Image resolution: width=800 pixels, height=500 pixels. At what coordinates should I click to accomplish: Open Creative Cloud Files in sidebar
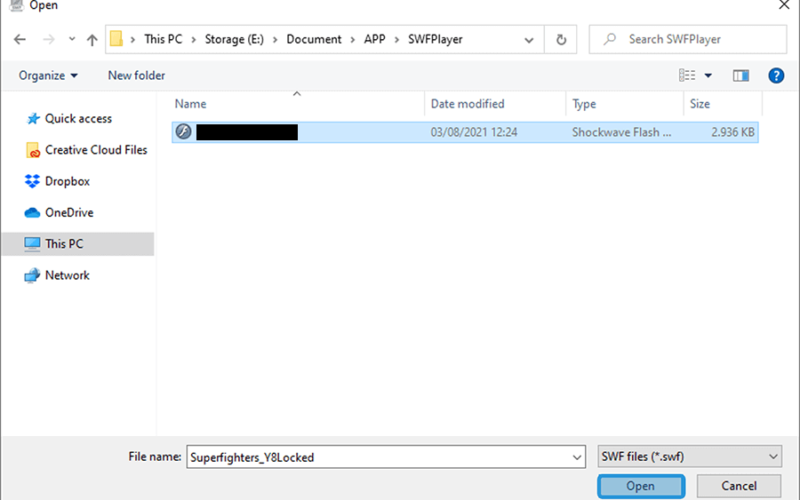coord(96,150)
